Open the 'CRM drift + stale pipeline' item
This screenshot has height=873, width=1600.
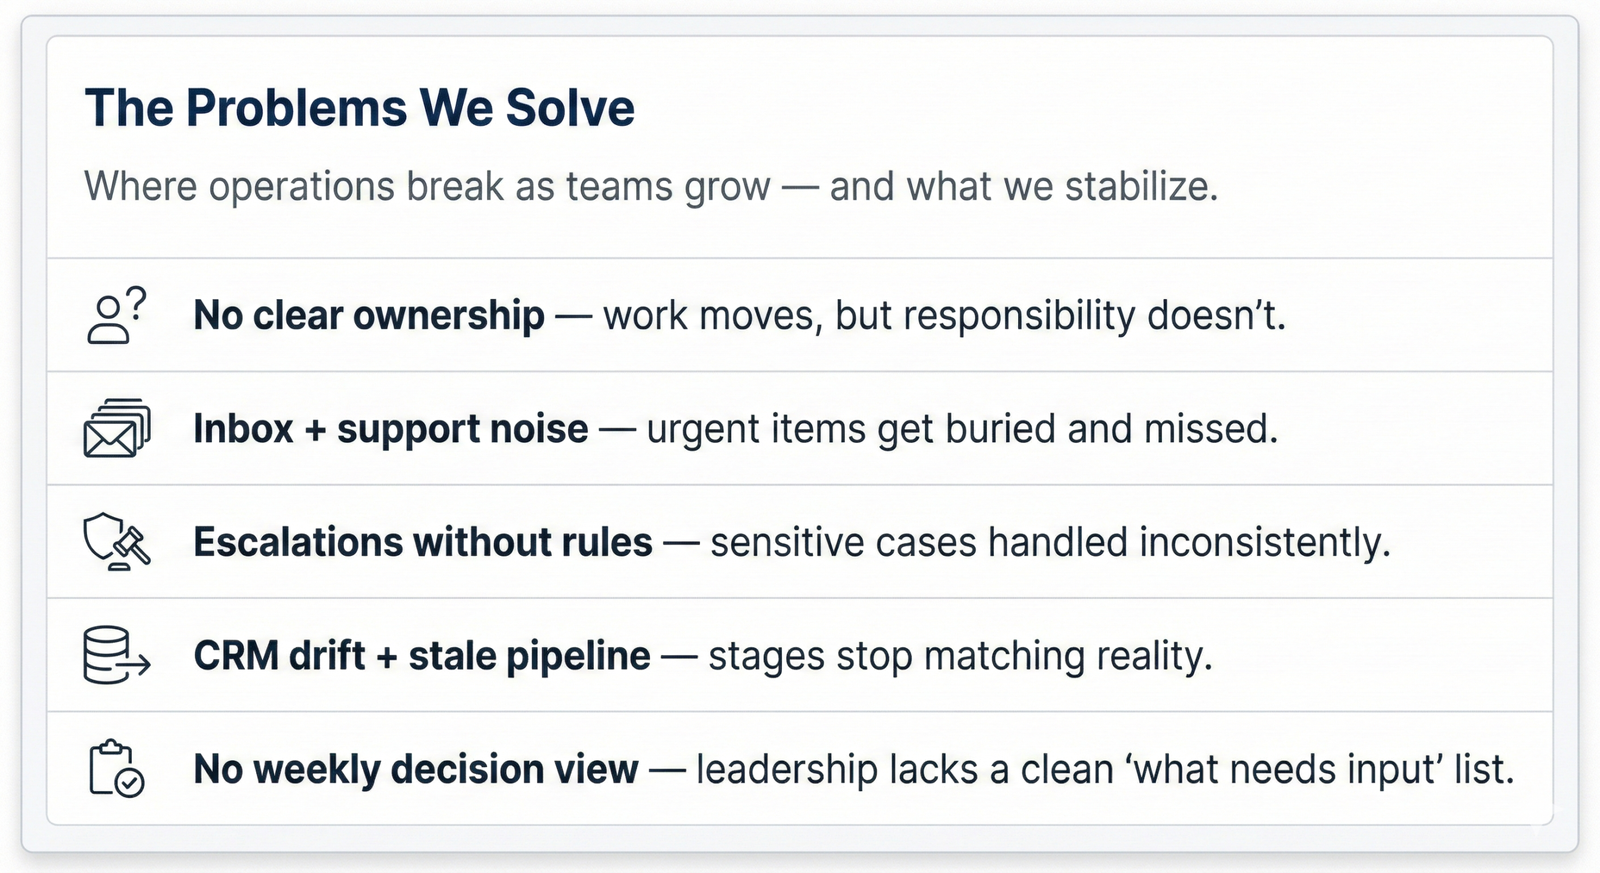click(422, 656)
